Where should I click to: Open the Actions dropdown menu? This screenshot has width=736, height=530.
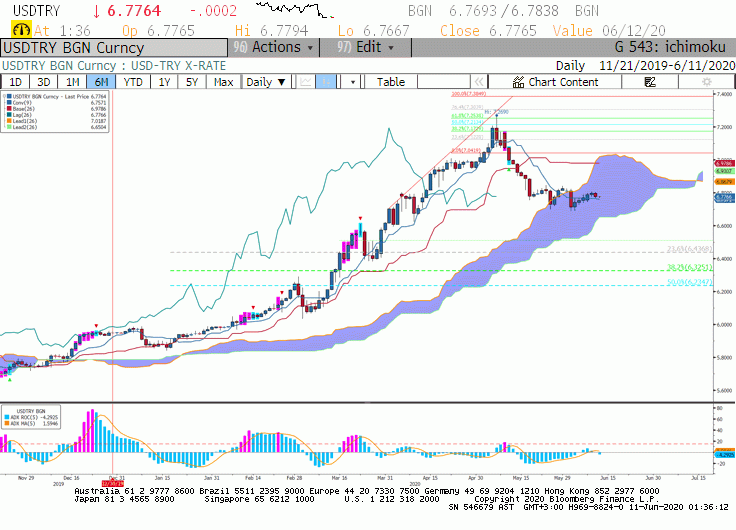tap(274, 47)
